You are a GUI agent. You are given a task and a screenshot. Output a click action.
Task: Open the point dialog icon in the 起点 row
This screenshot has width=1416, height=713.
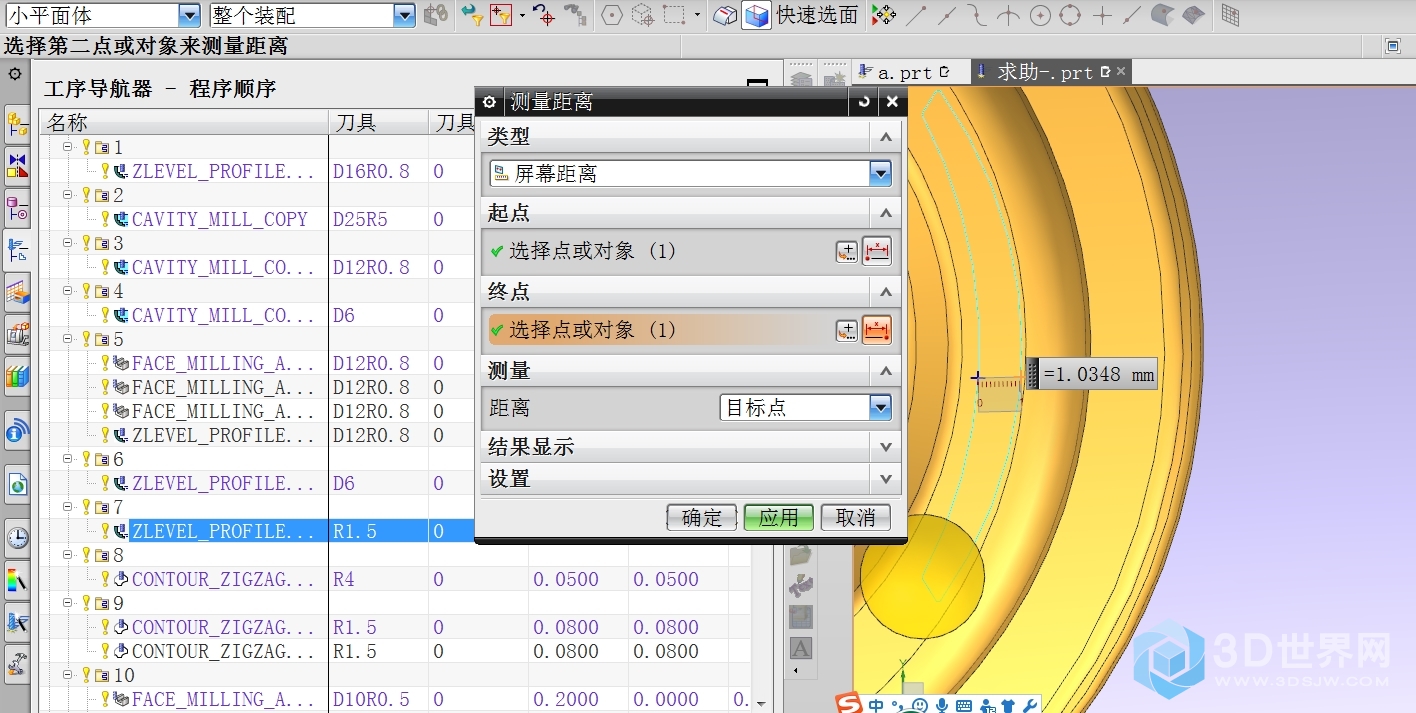pos(847,252)
